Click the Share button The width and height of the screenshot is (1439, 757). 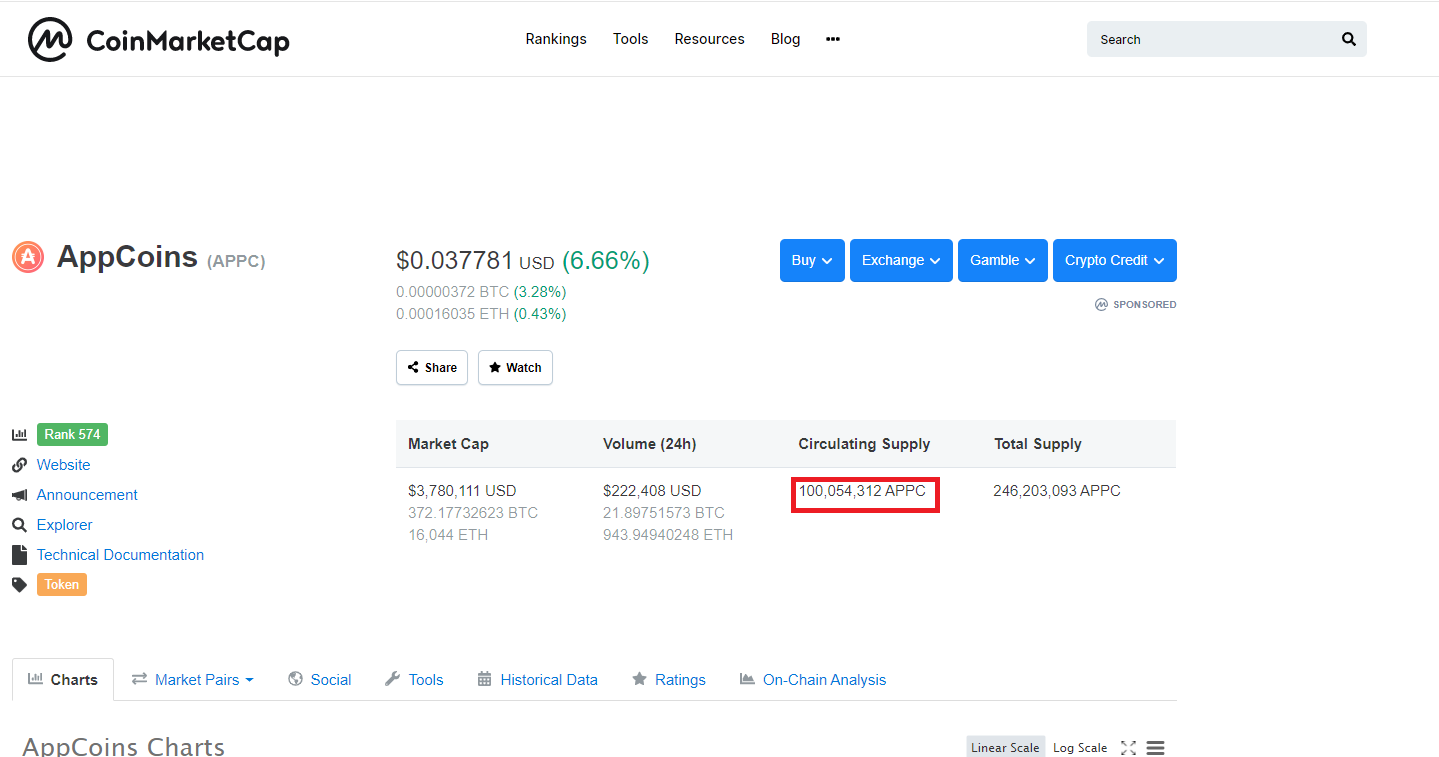click(432, 368)
